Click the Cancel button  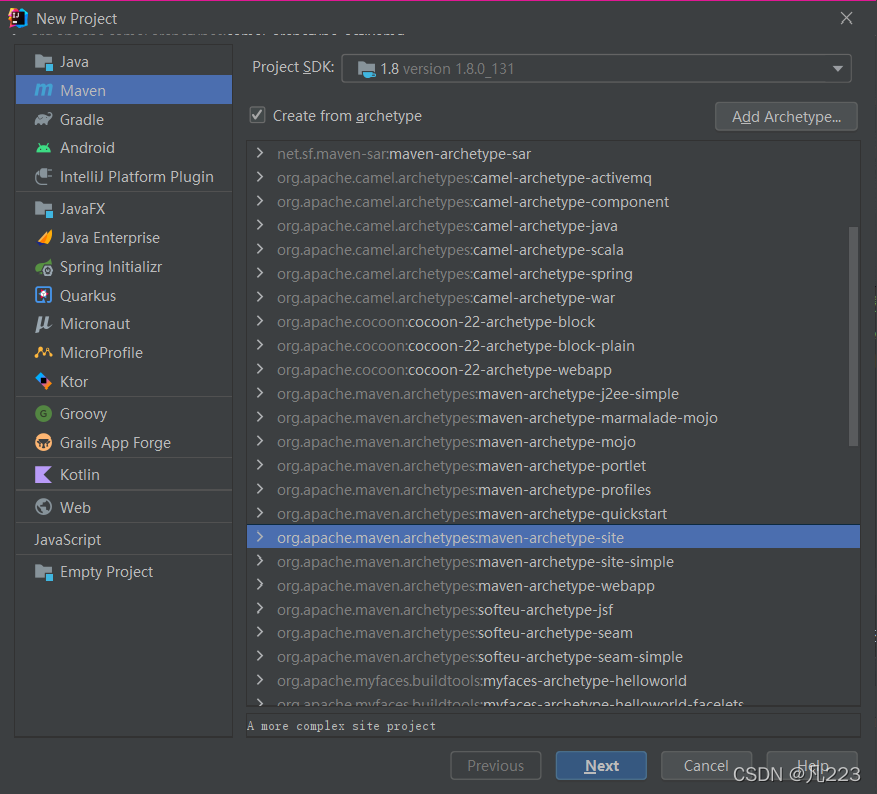coord(706,765)
